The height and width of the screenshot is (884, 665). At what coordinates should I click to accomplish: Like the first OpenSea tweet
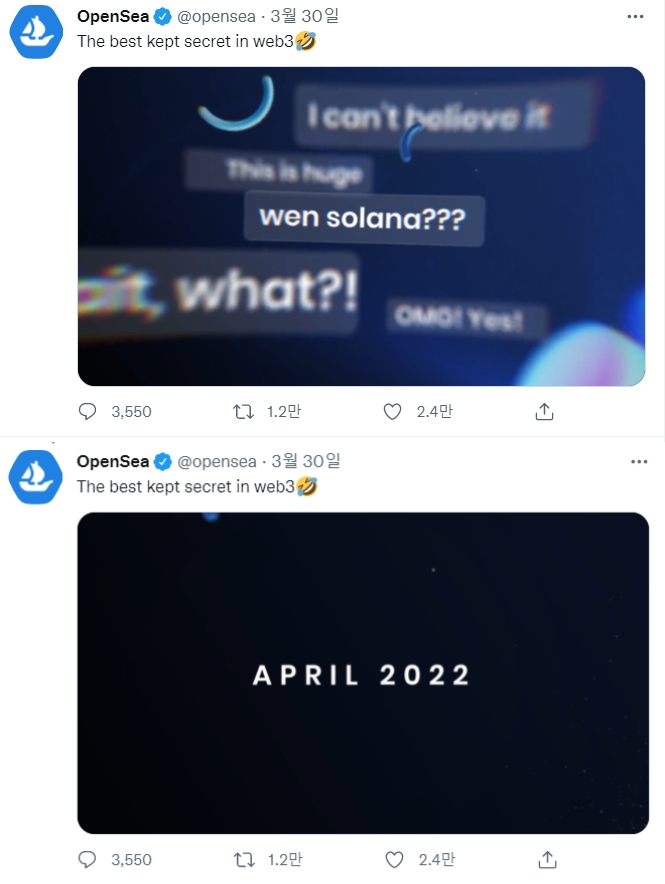(x=393, y=411)
